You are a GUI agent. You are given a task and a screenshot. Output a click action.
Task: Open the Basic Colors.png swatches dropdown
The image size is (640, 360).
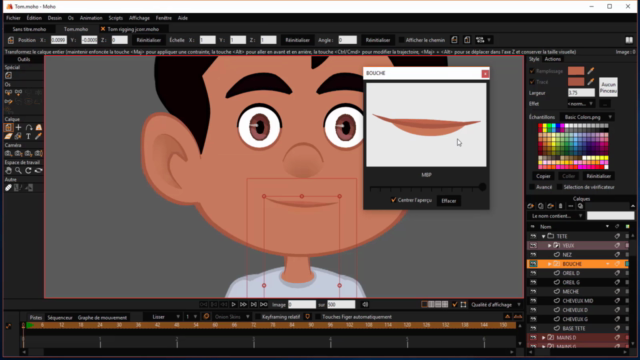[x=587, y=117]
